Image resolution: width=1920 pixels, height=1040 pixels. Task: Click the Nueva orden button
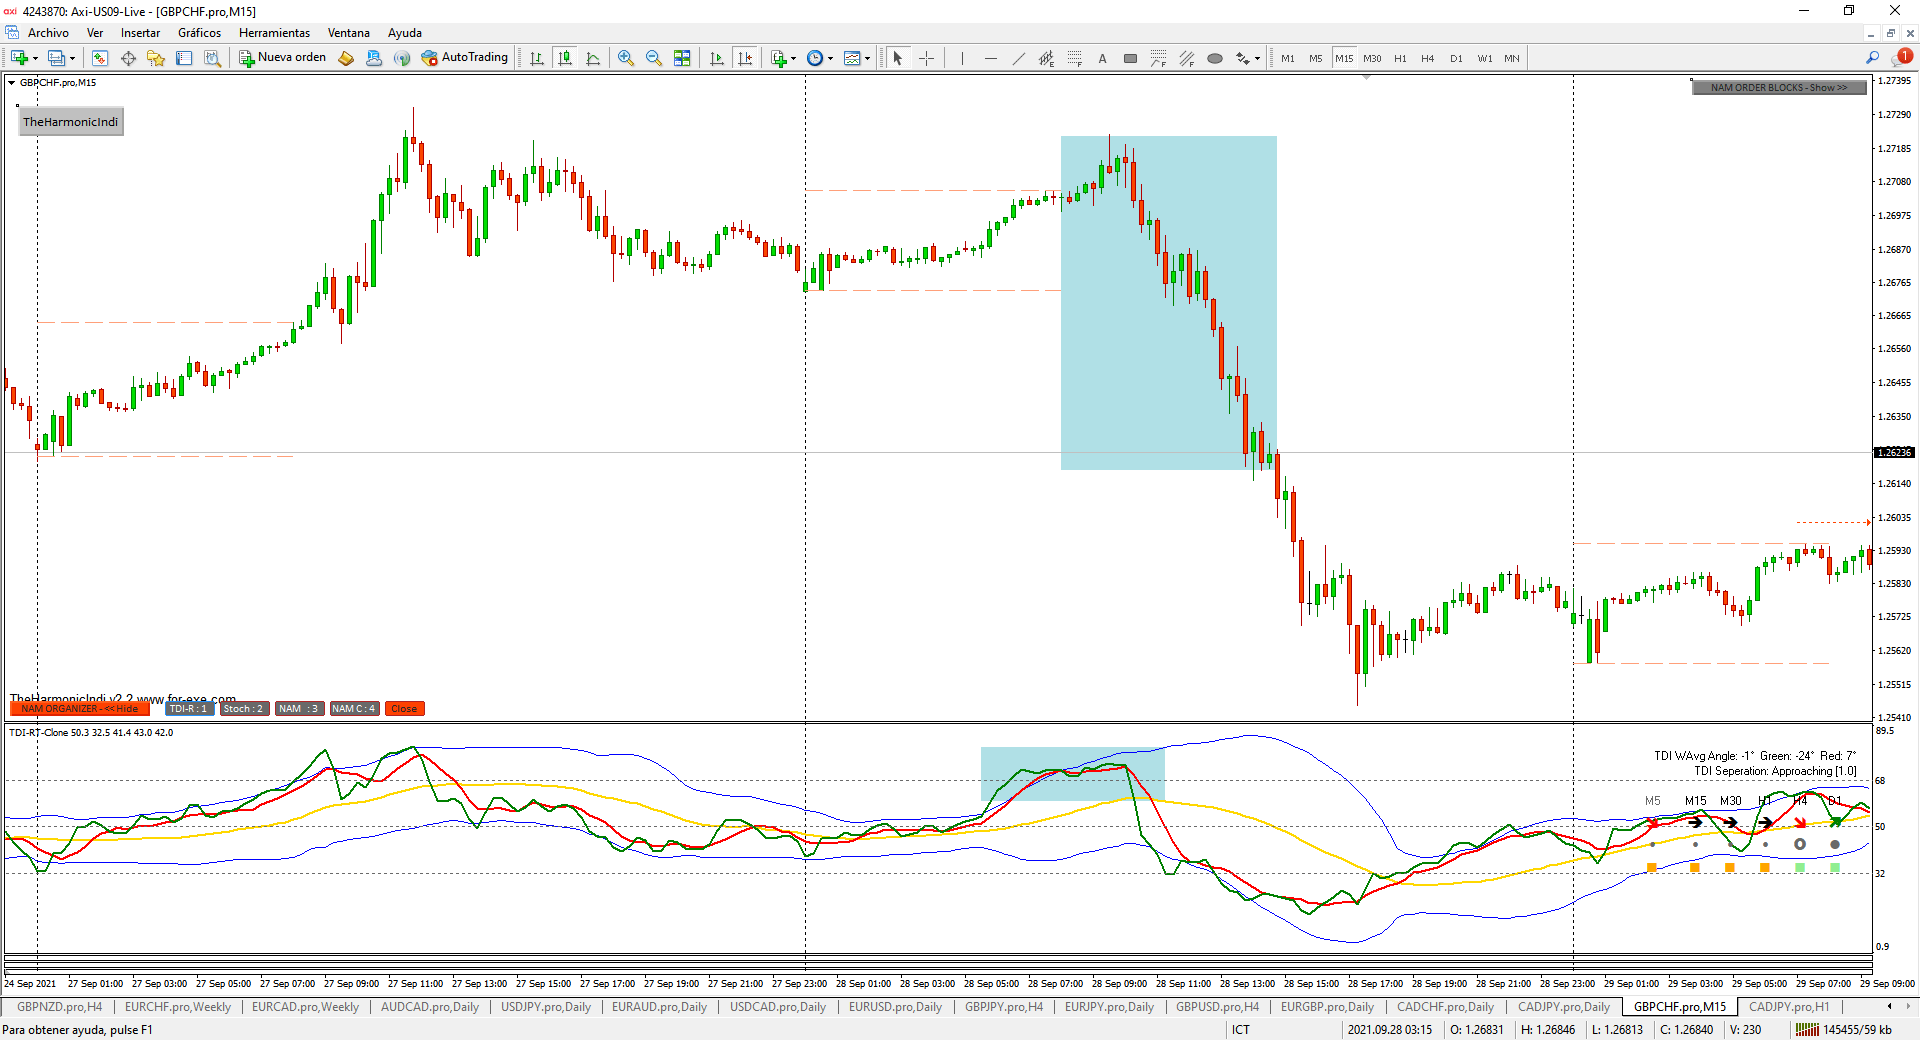[x=283, y=58]
